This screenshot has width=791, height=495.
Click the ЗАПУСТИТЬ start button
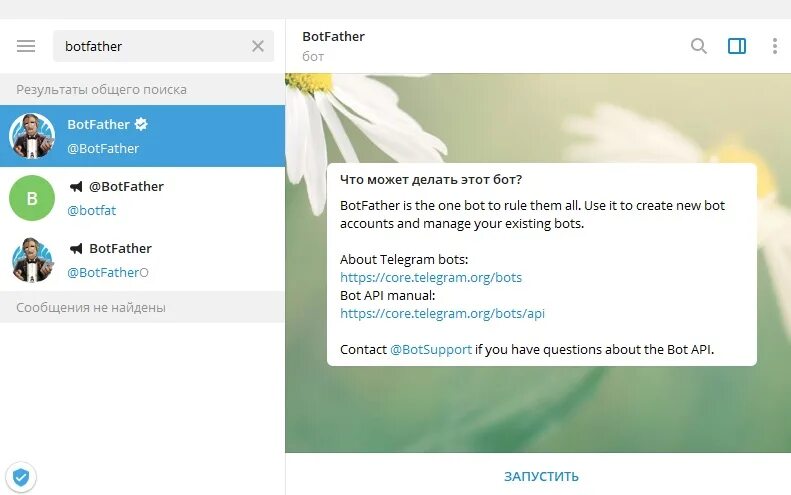pyautogui.click(x=541, y=476)
